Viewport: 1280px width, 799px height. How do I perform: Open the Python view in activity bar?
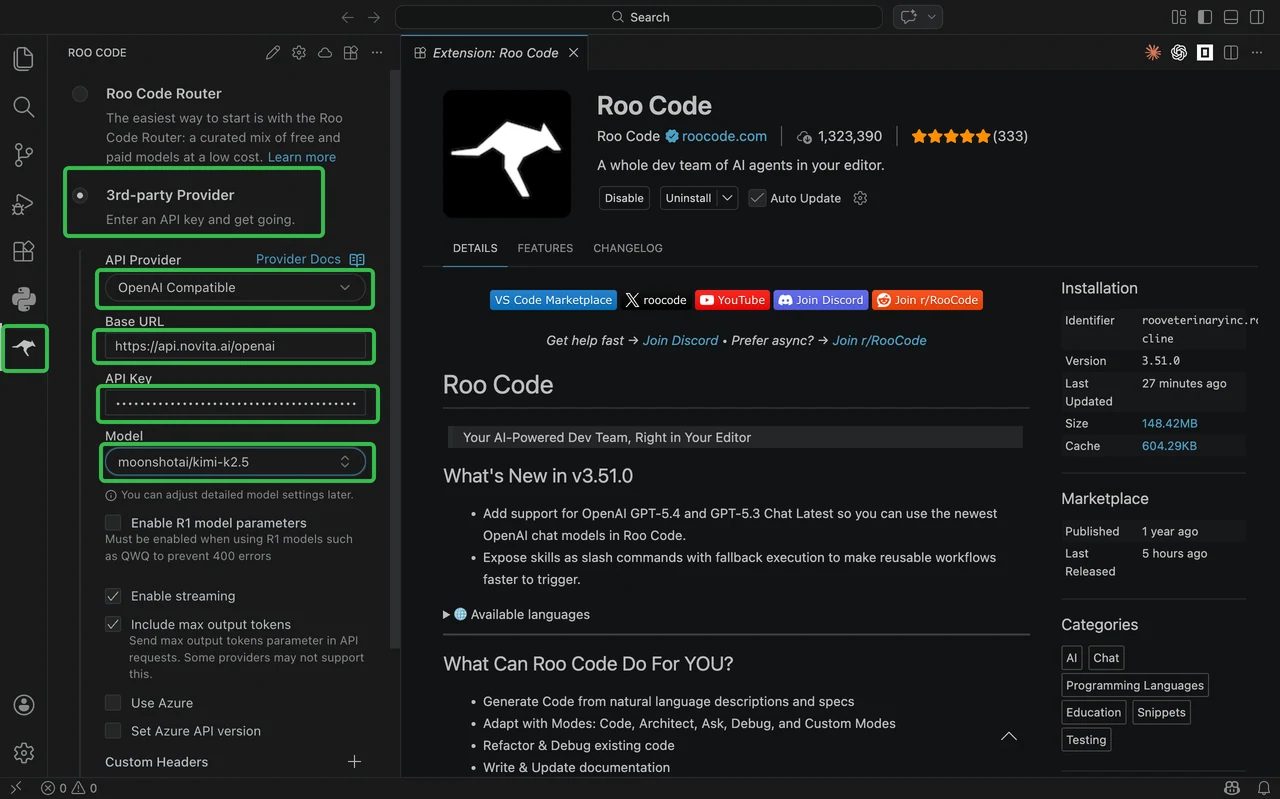(24, 299)
